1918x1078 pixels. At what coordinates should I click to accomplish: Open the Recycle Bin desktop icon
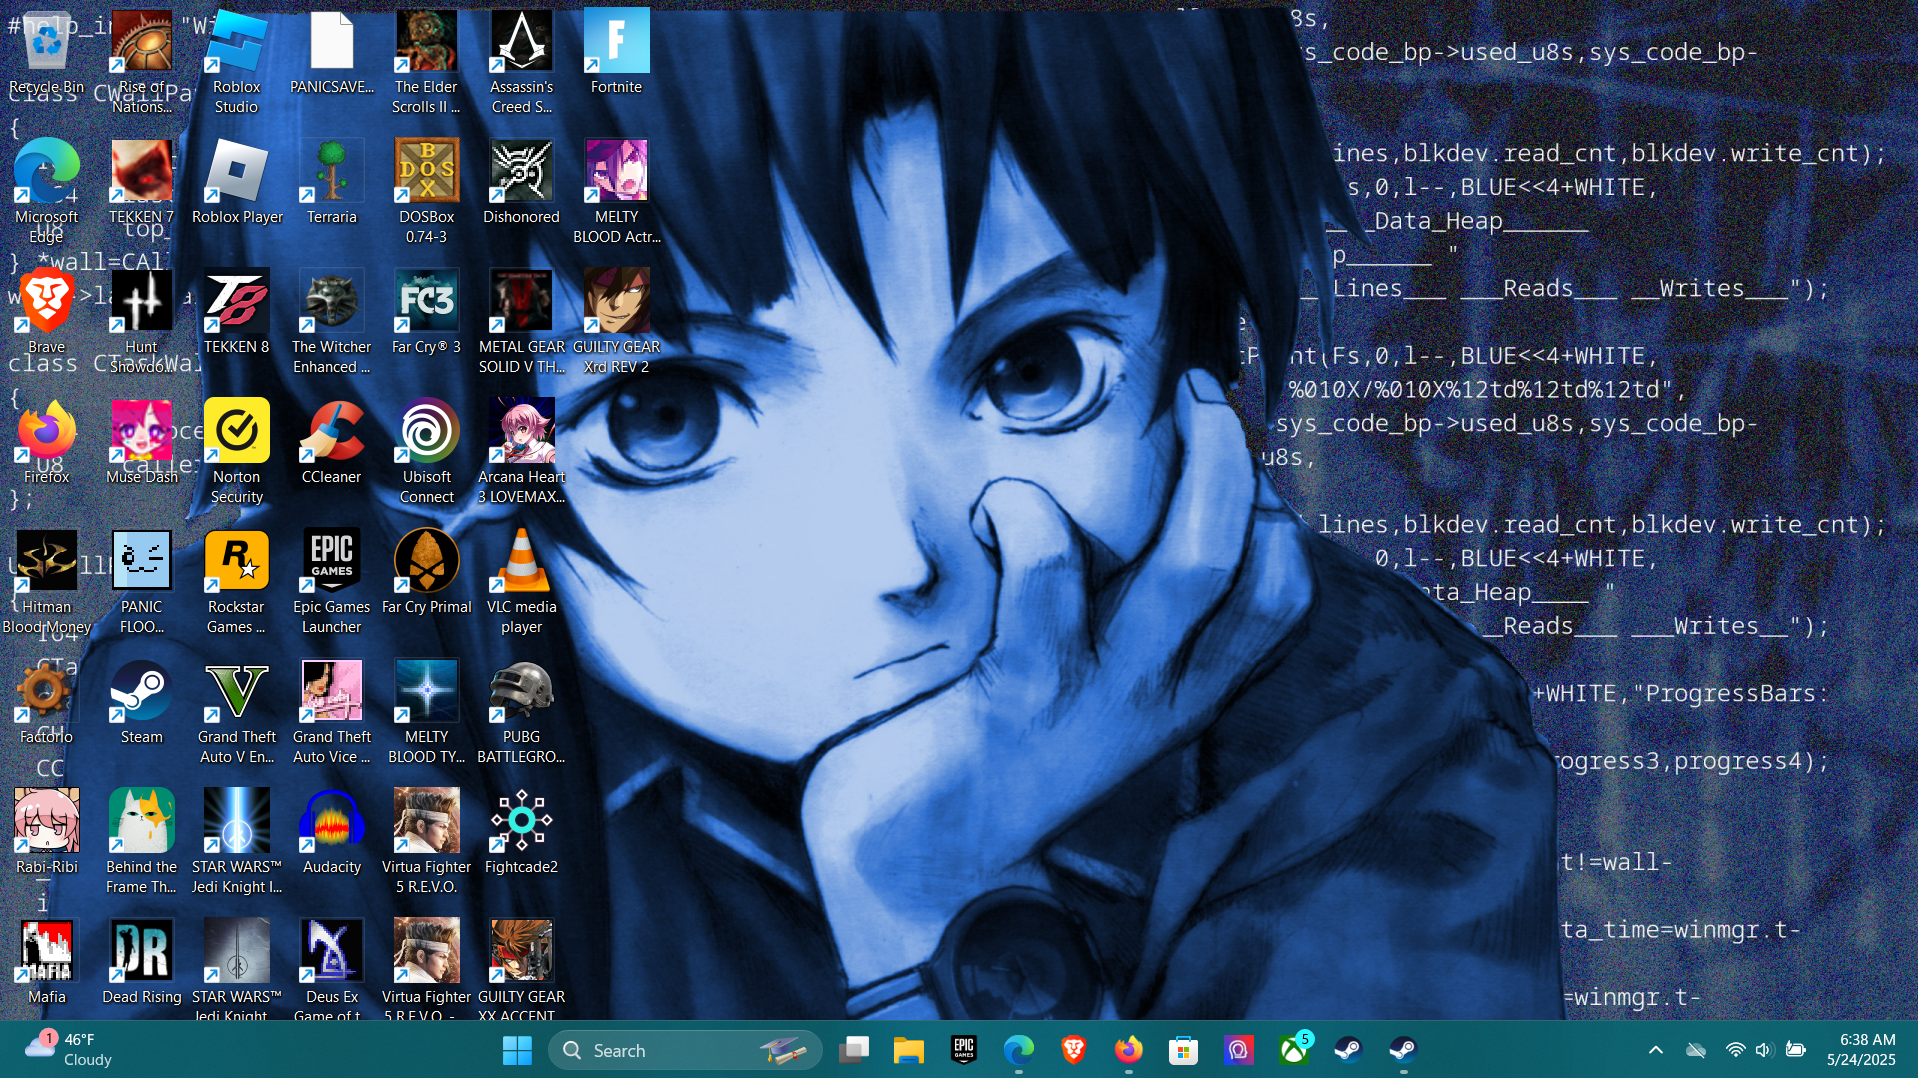coord(46,53)
